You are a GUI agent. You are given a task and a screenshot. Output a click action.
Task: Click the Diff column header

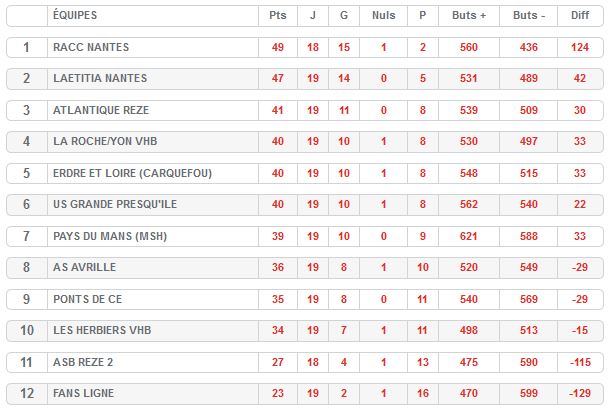580,16
